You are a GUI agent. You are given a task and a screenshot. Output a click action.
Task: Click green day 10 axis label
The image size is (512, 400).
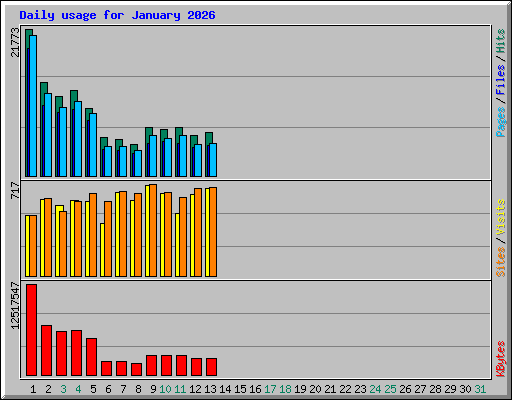pyautogui.click(x=165, y=389)
